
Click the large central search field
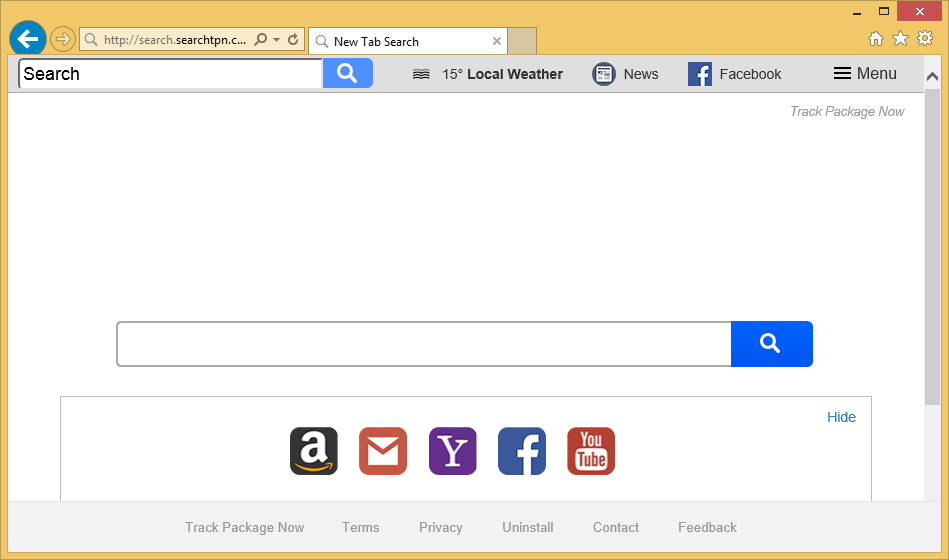(x=424, y=344)
